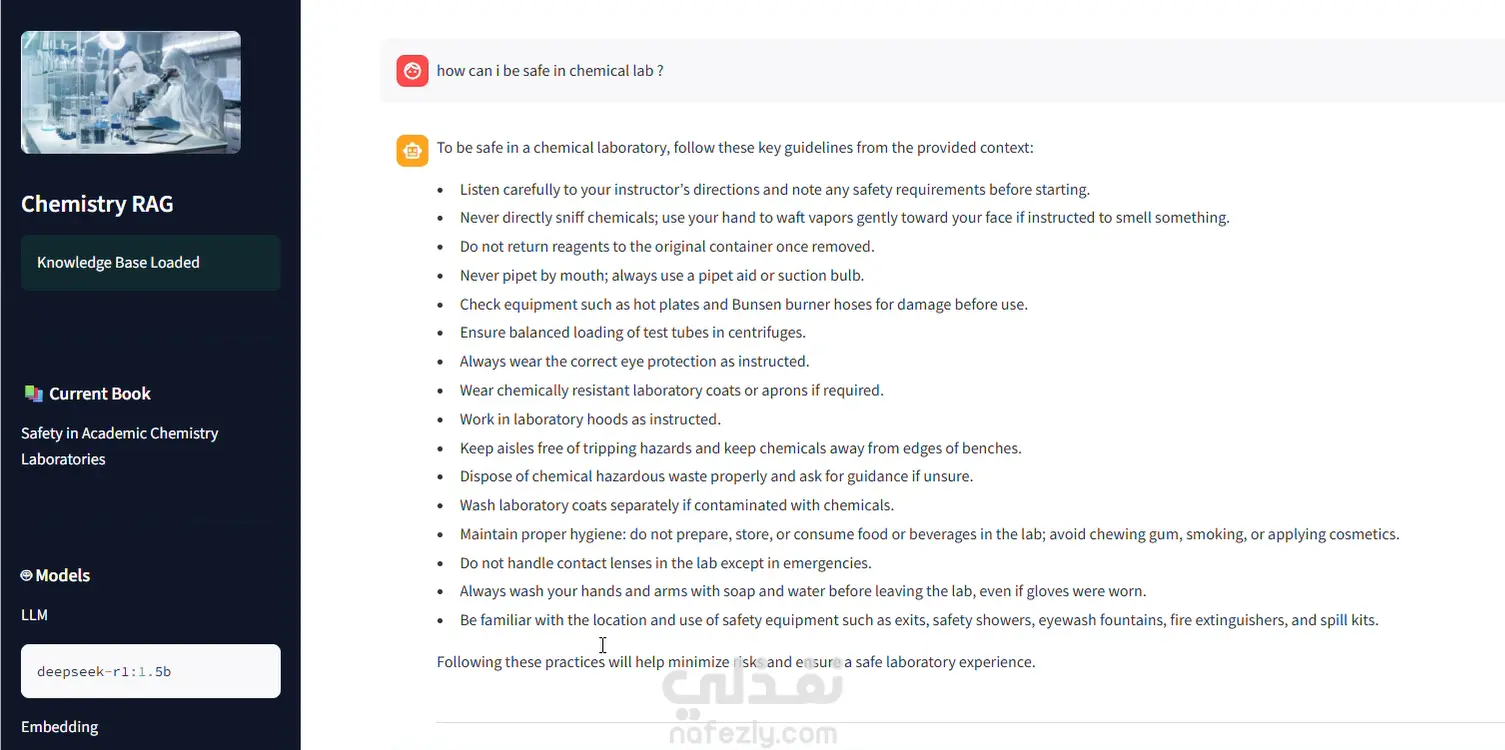The height and width of the screenshot is (750, 1505).
Task: Click the bullet about eye protection
Action: coord(635,361)
